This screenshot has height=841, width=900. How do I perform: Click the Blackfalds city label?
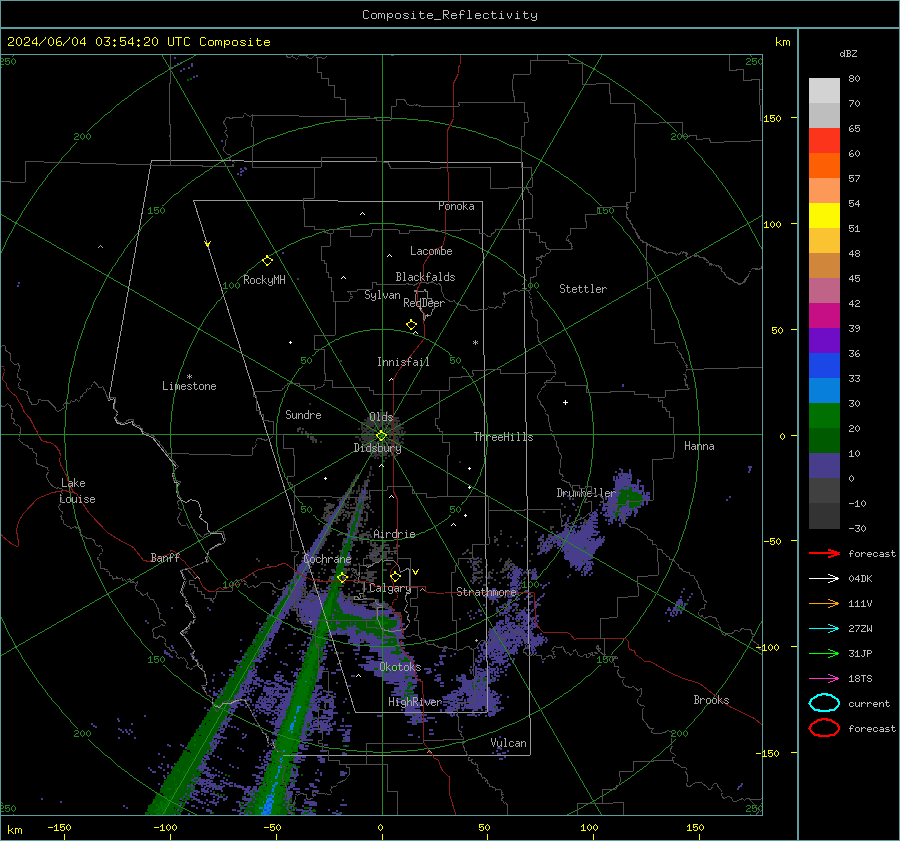click(x=425, y=277)
